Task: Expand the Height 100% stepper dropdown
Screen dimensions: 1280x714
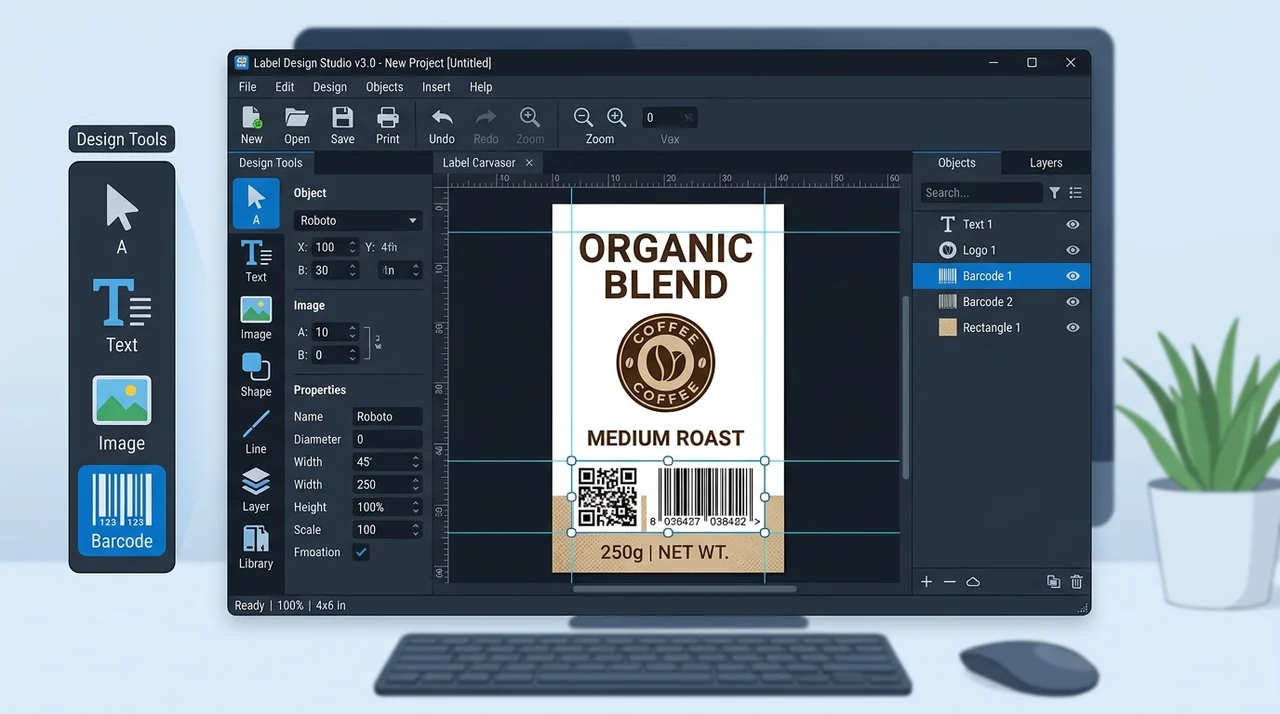Action: [x=415, y=507]
